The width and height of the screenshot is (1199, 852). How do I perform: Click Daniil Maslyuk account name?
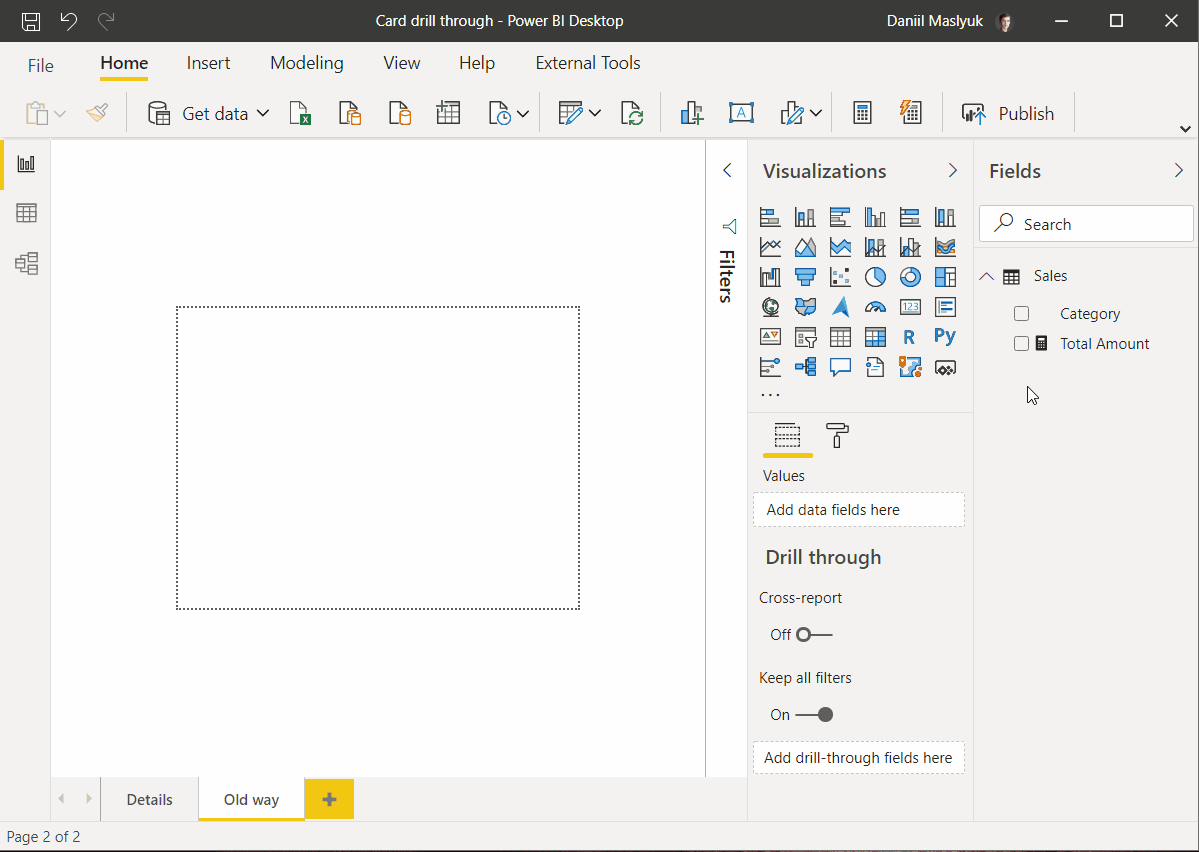click(x=934, y=21)
